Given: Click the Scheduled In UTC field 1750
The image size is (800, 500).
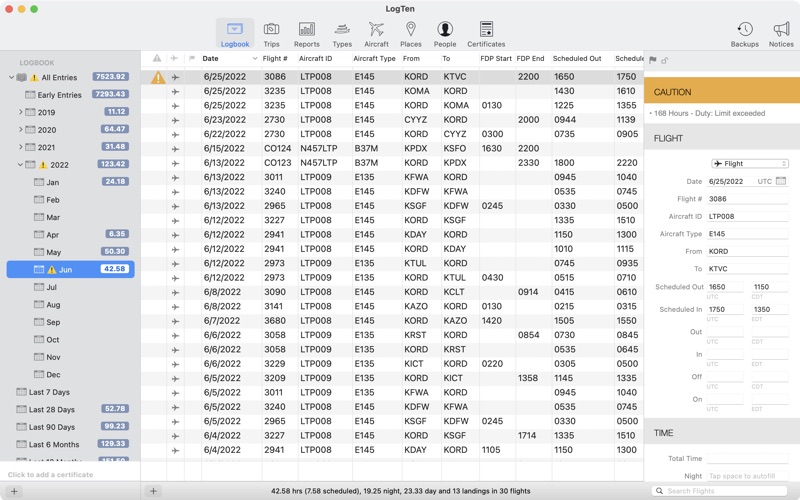Looking at the screenshot, I should coord(725,309).
